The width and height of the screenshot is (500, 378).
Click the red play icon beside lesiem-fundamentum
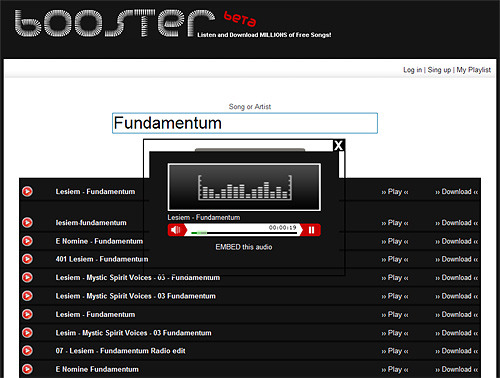click(x=27, y=222)
